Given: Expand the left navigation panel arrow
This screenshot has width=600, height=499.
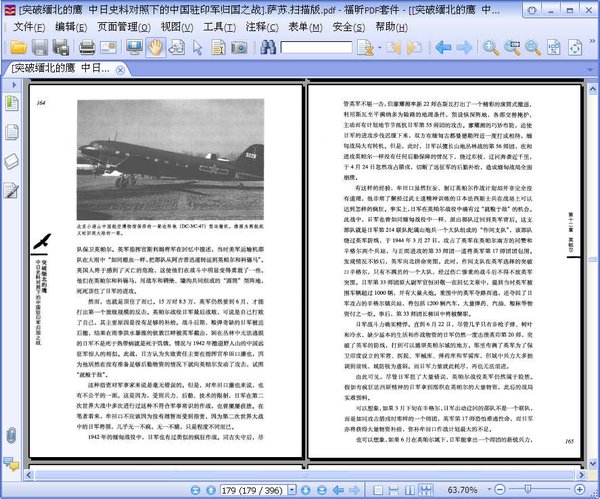Looking at the screenshot, I should point(14,85).
